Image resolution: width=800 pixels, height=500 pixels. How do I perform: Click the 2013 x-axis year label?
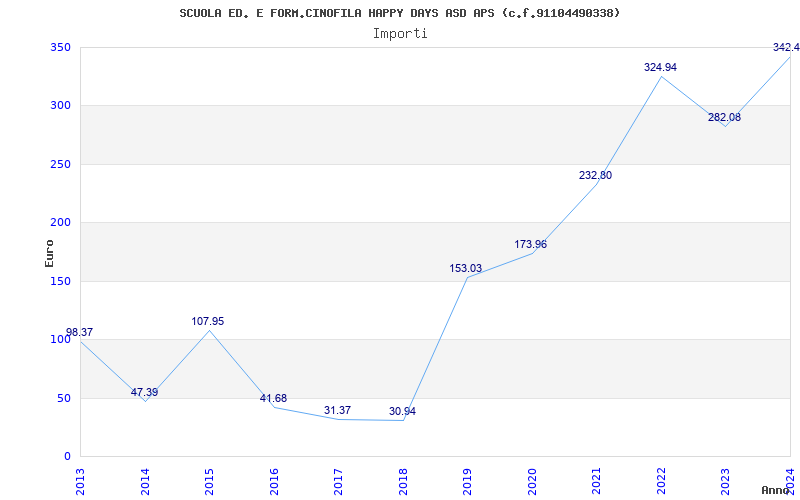(81, 481)
